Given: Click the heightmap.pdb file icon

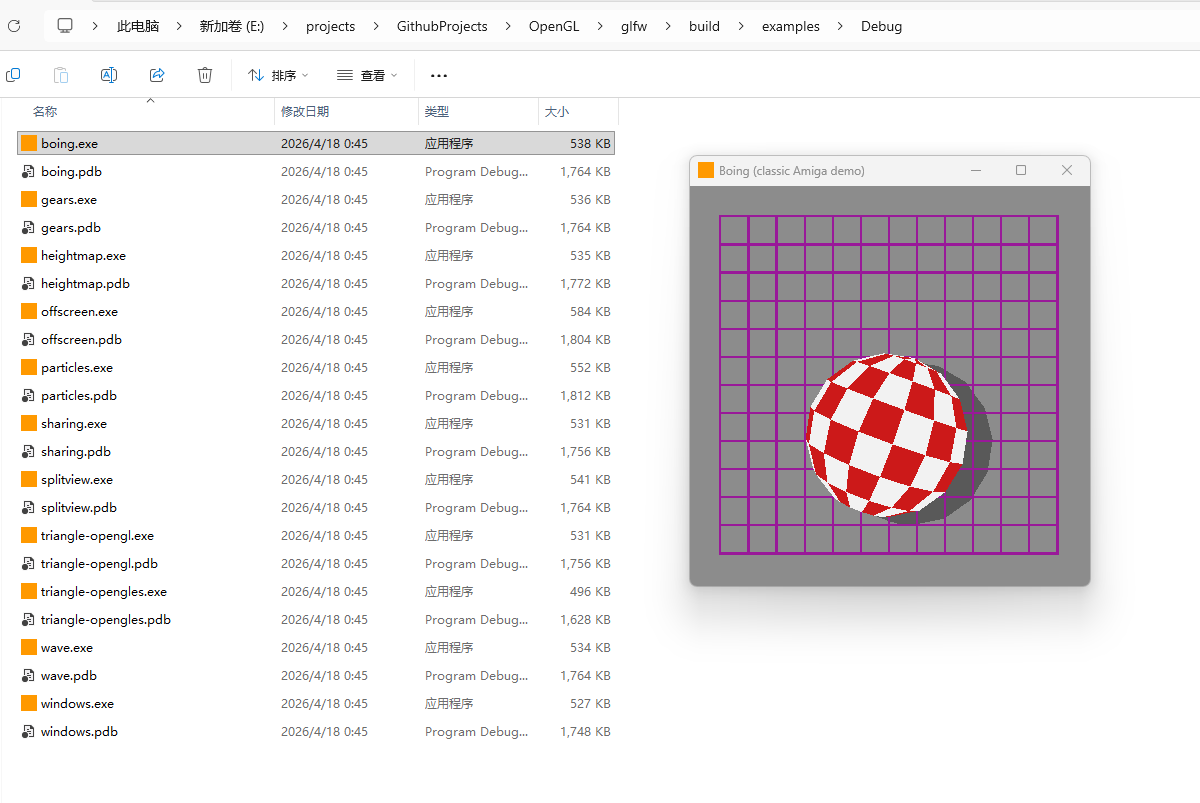Looking at the screenshot, I should [x=29, y=283].
